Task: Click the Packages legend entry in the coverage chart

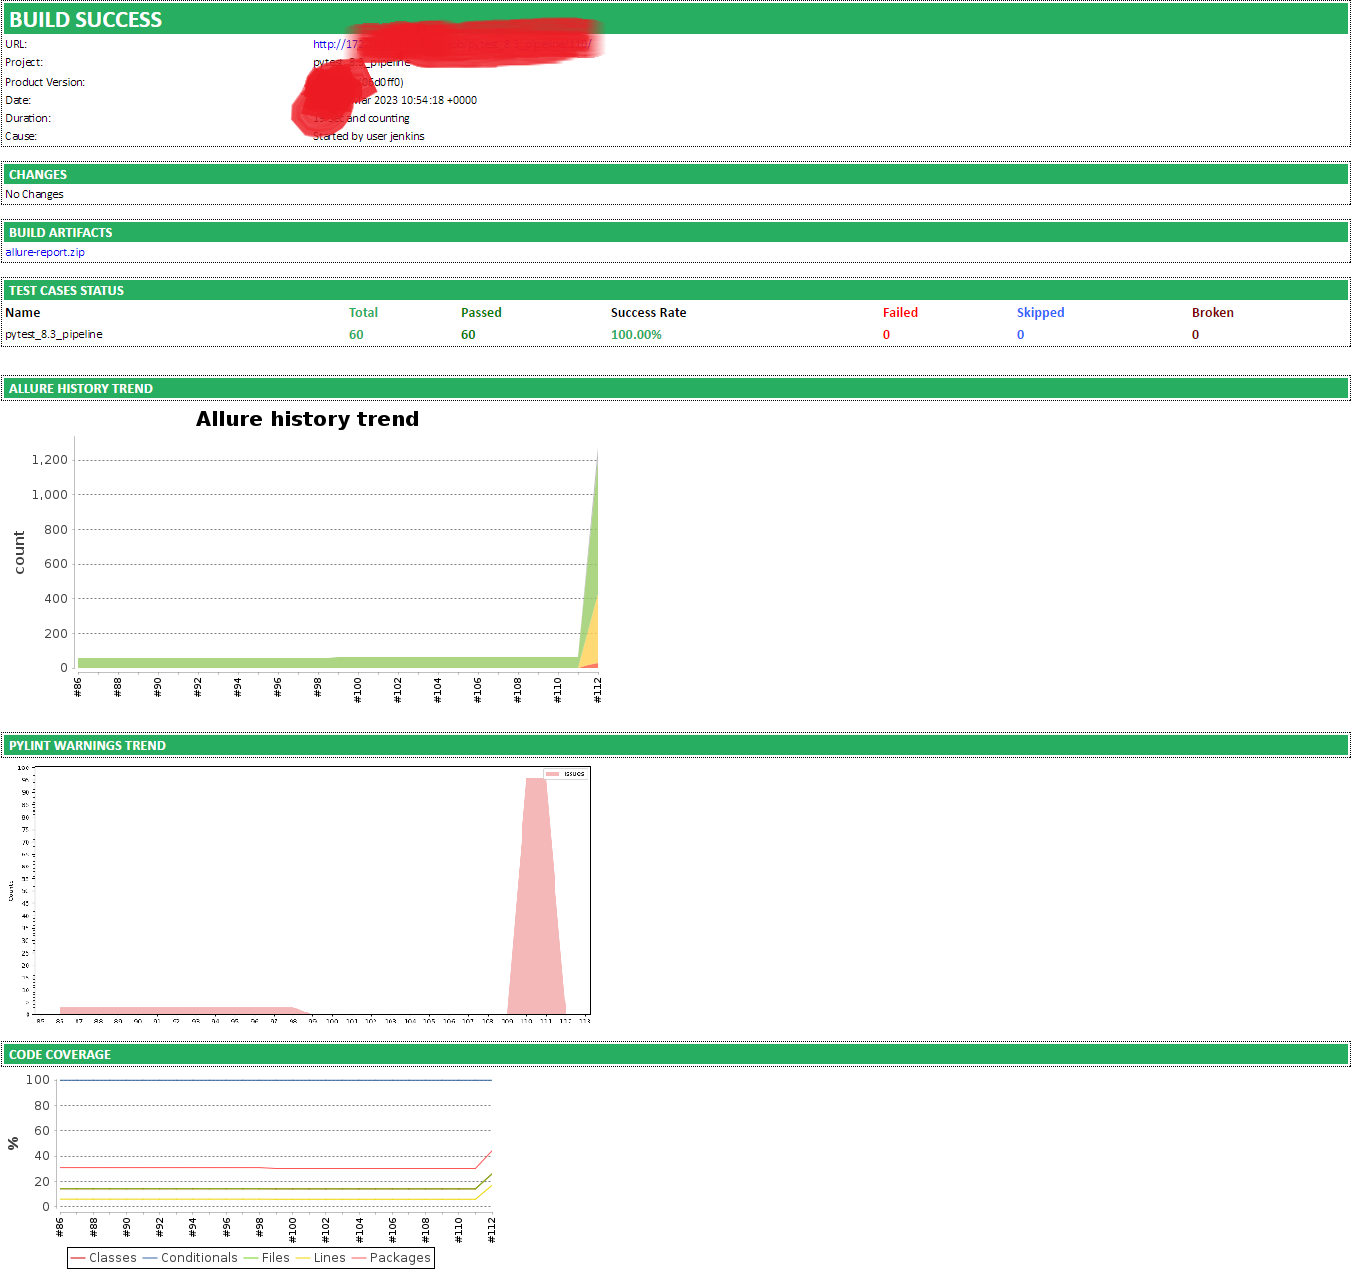Action: point(391,1258)
